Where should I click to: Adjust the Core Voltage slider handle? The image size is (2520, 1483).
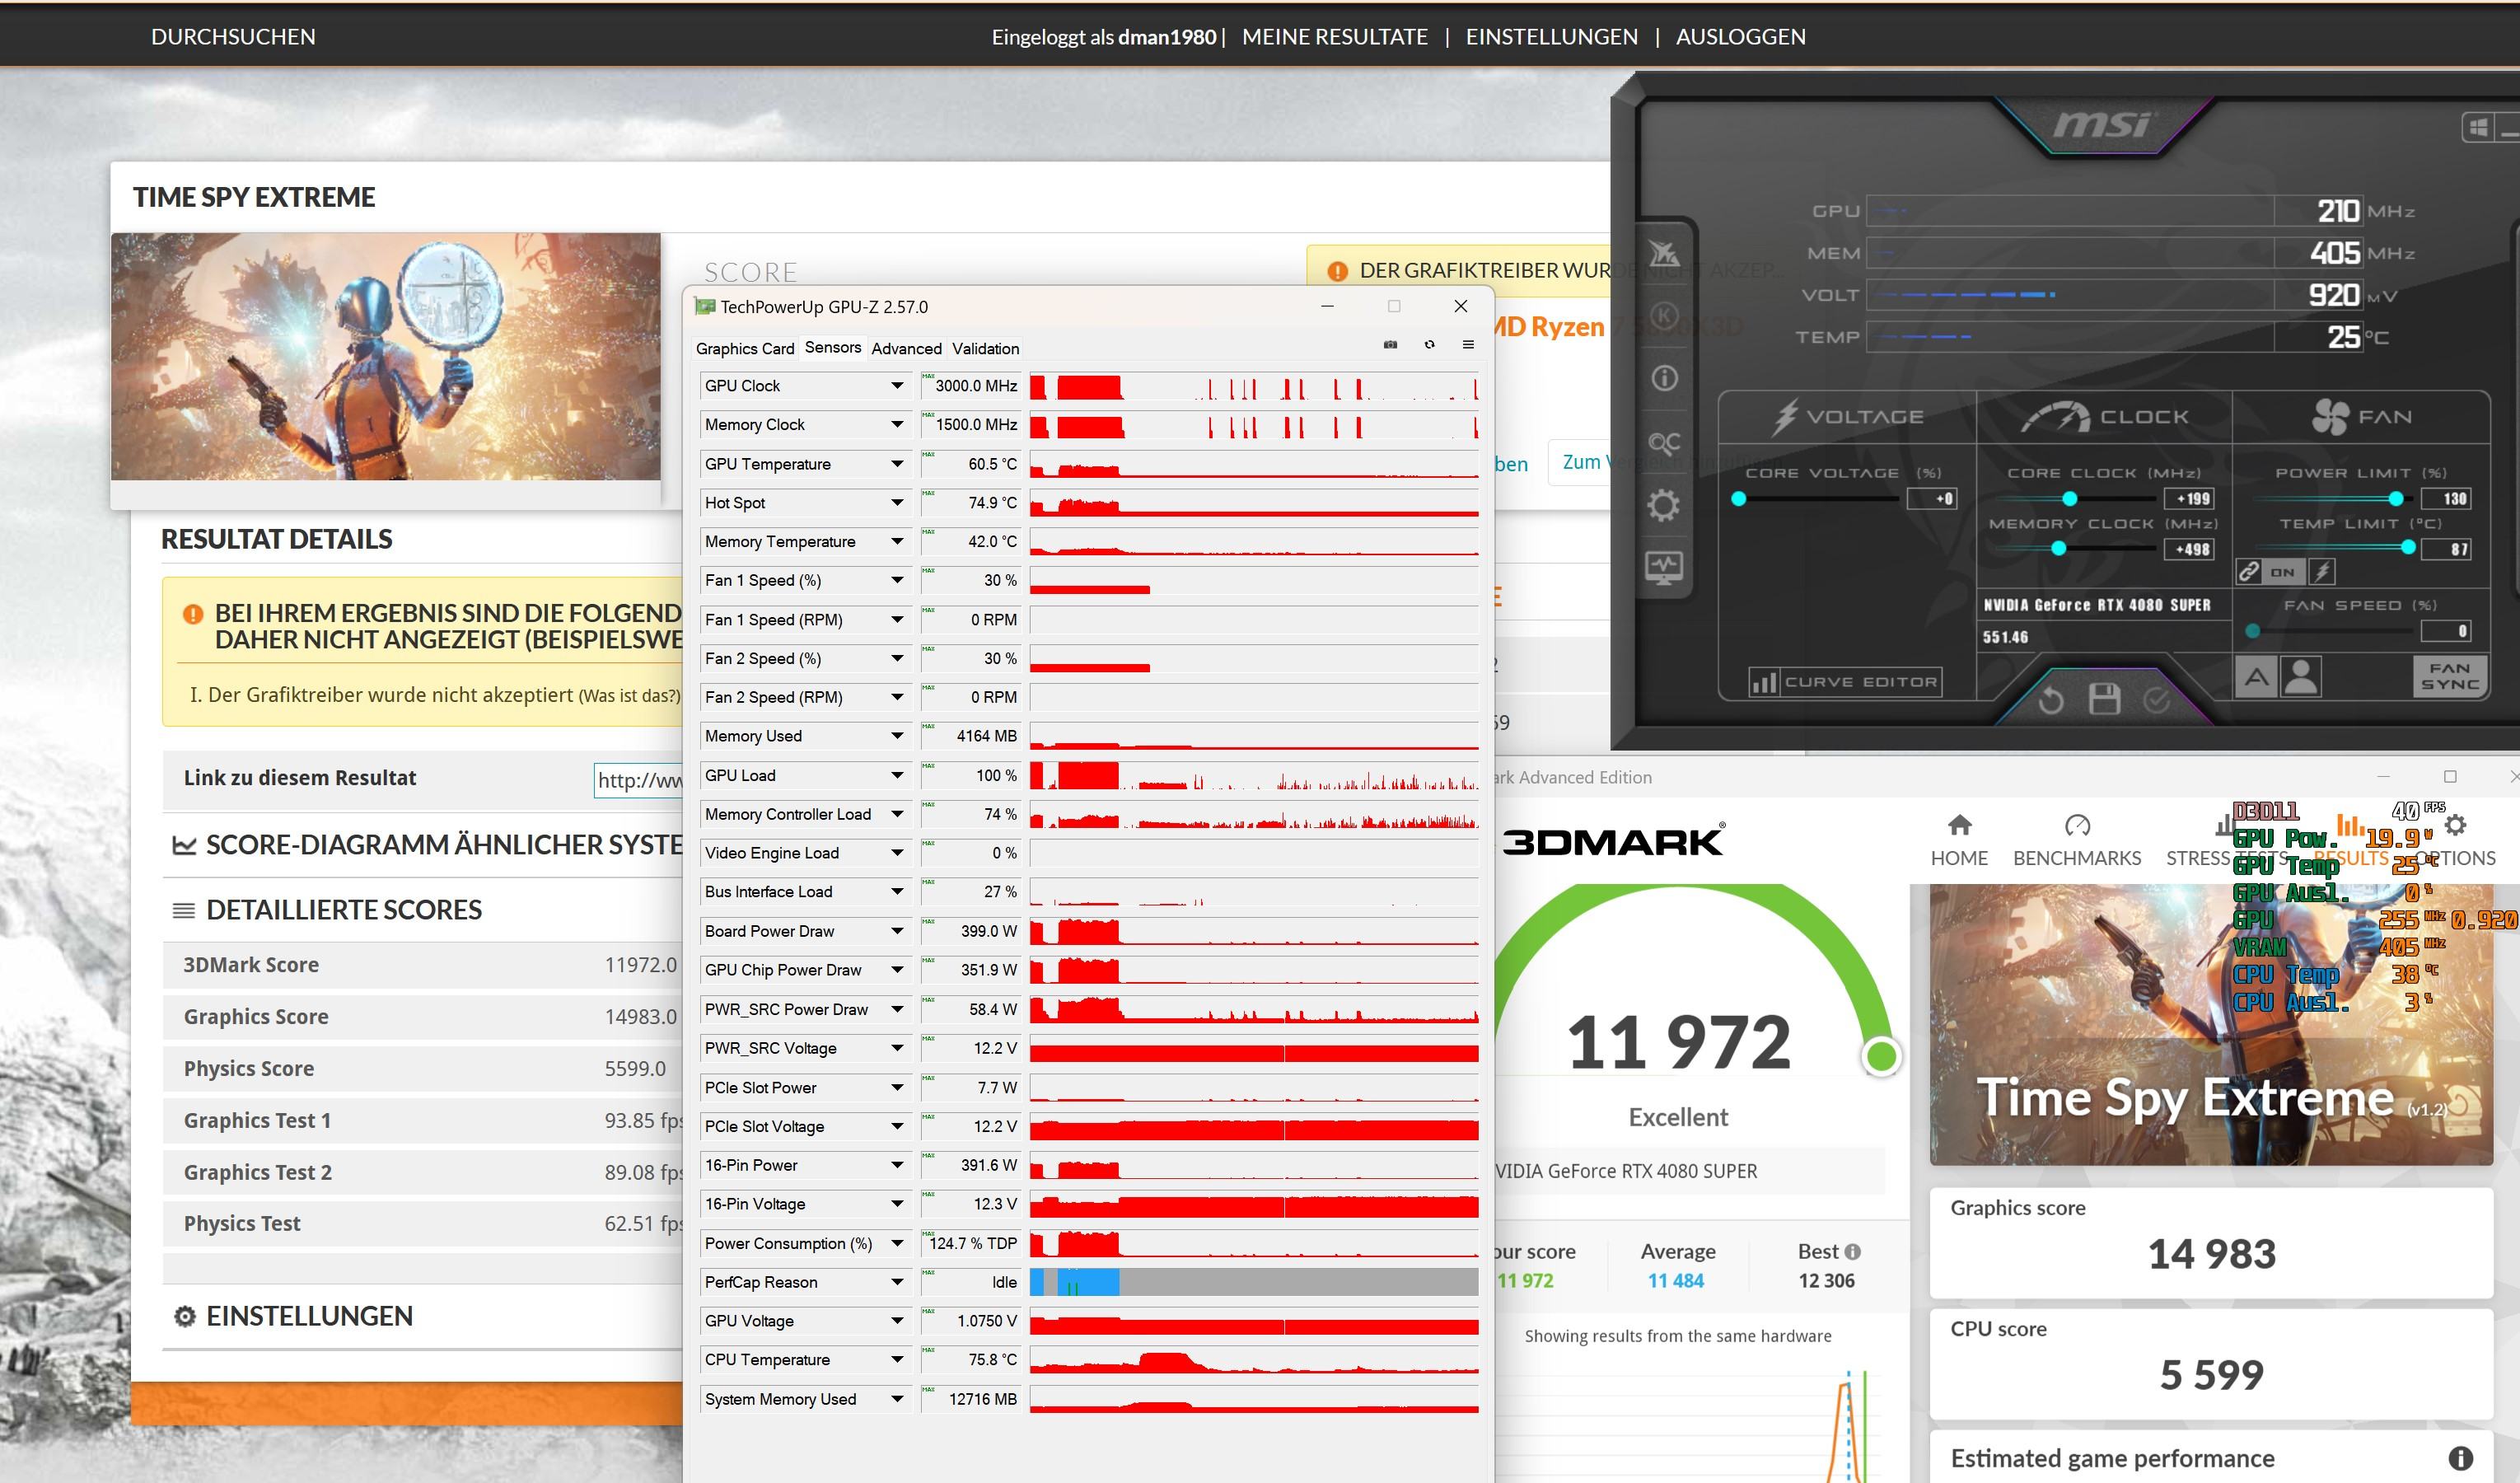click(1739, 499)
